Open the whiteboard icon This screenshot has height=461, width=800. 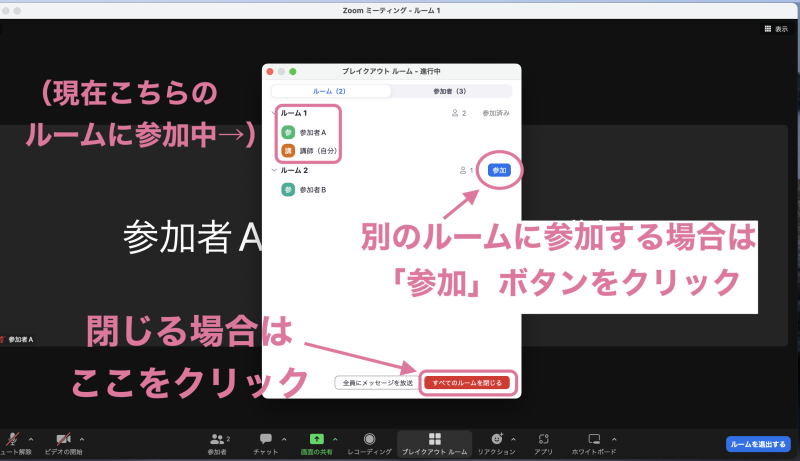(594, 439)
